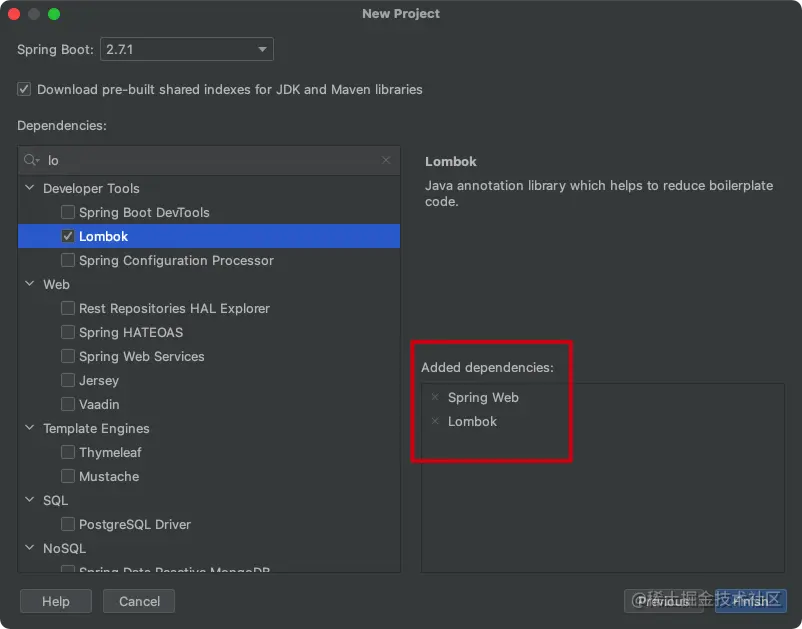Toggle Download pre-built shared indexes checkbox
This screenshot has height=629, width=802.
24,89
